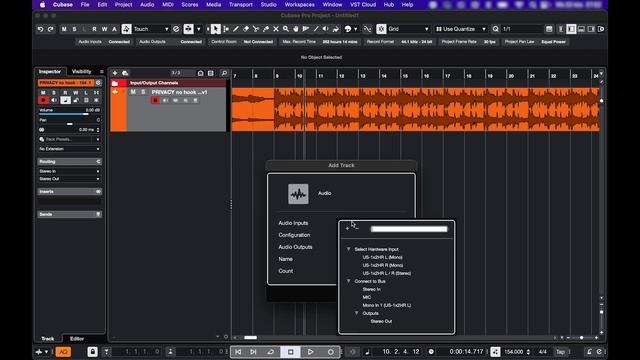Select the Object Selection arrow tool
The height and width of the screenshot is (360, 640).
point(216,29)
